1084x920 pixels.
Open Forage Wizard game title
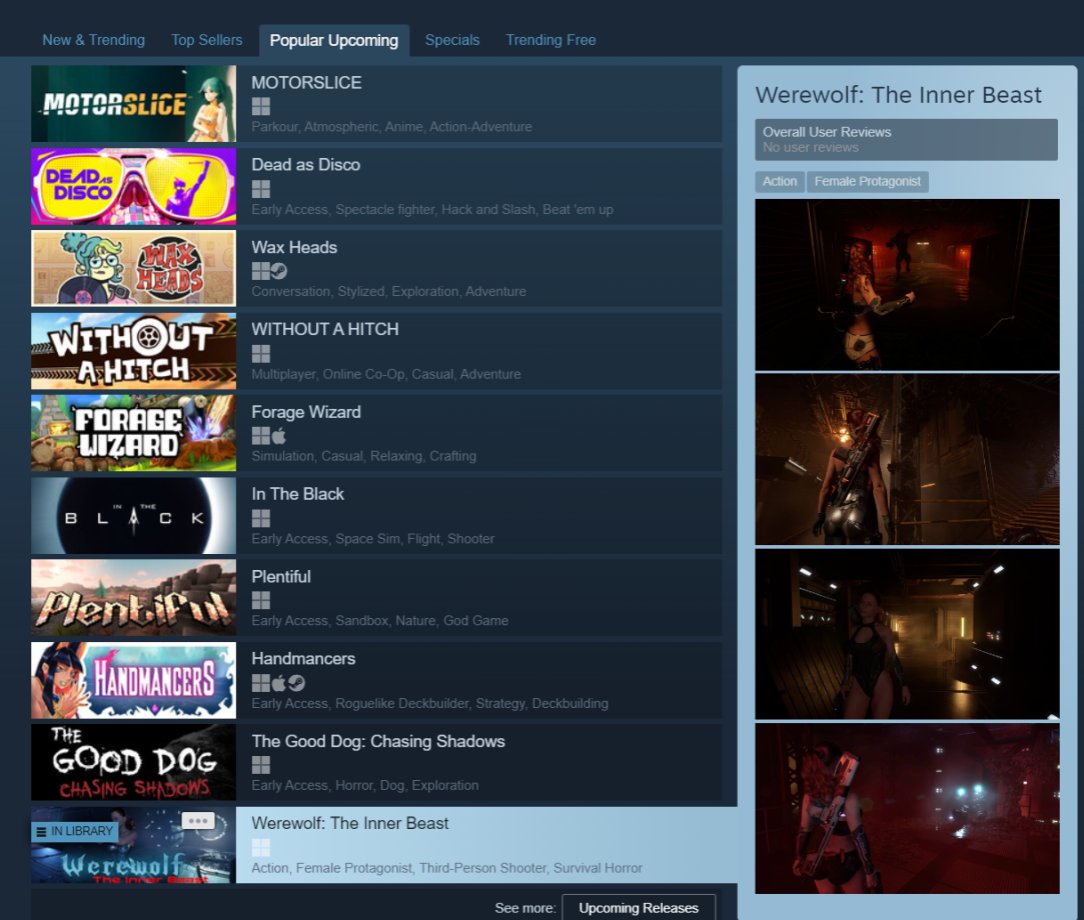(x=306, y=412)
